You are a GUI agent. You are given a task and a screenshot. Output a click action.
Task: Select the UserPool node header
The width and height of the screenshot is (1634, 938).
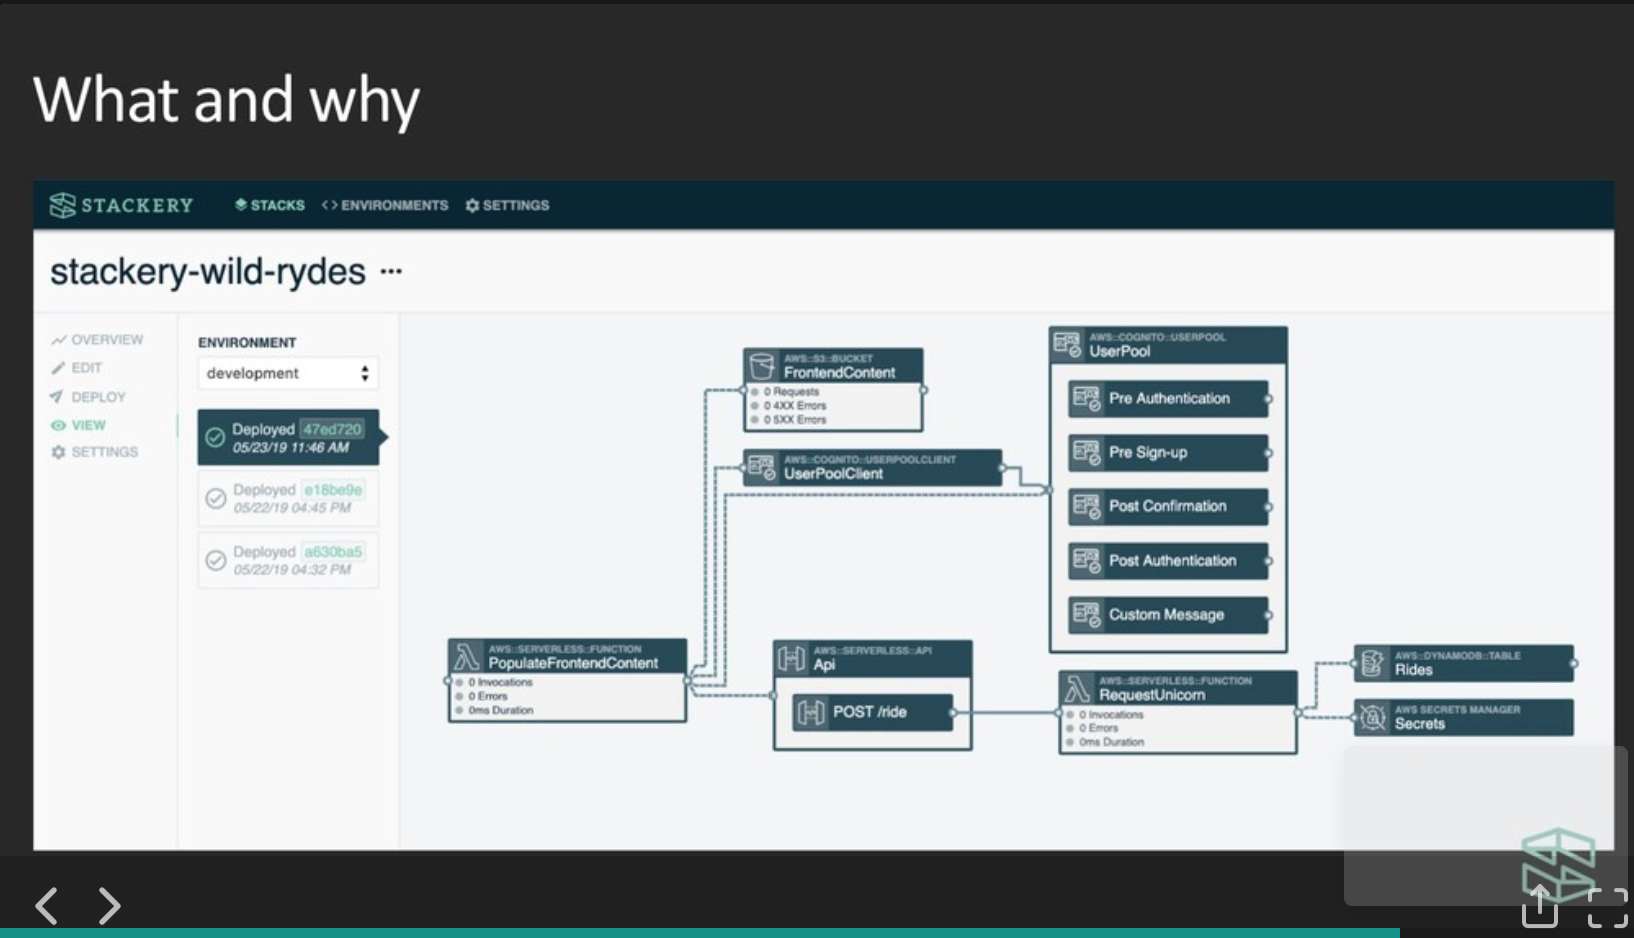click(1168, 345)
